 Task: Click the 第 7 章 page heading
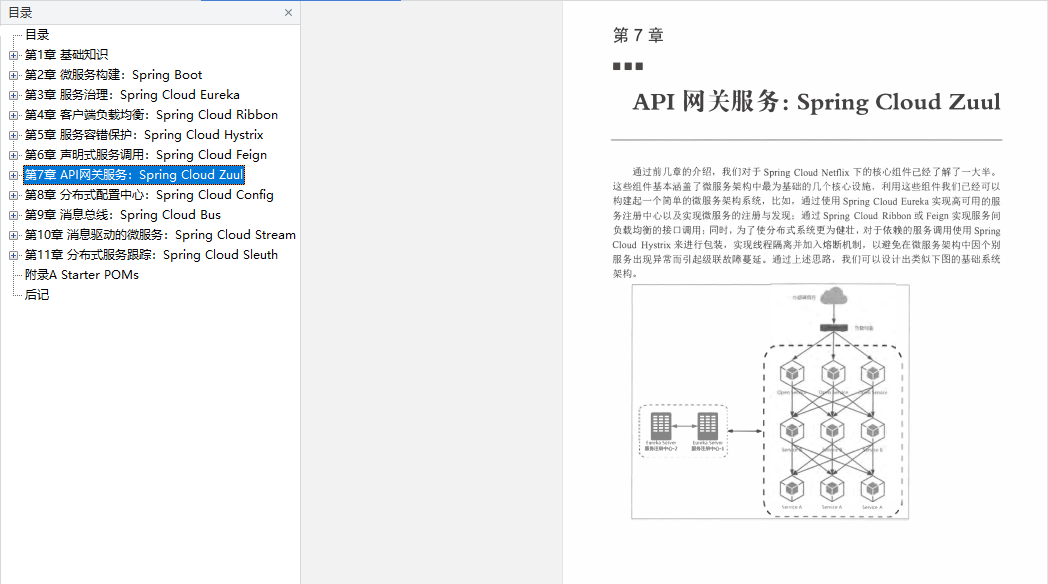(638, 35)
